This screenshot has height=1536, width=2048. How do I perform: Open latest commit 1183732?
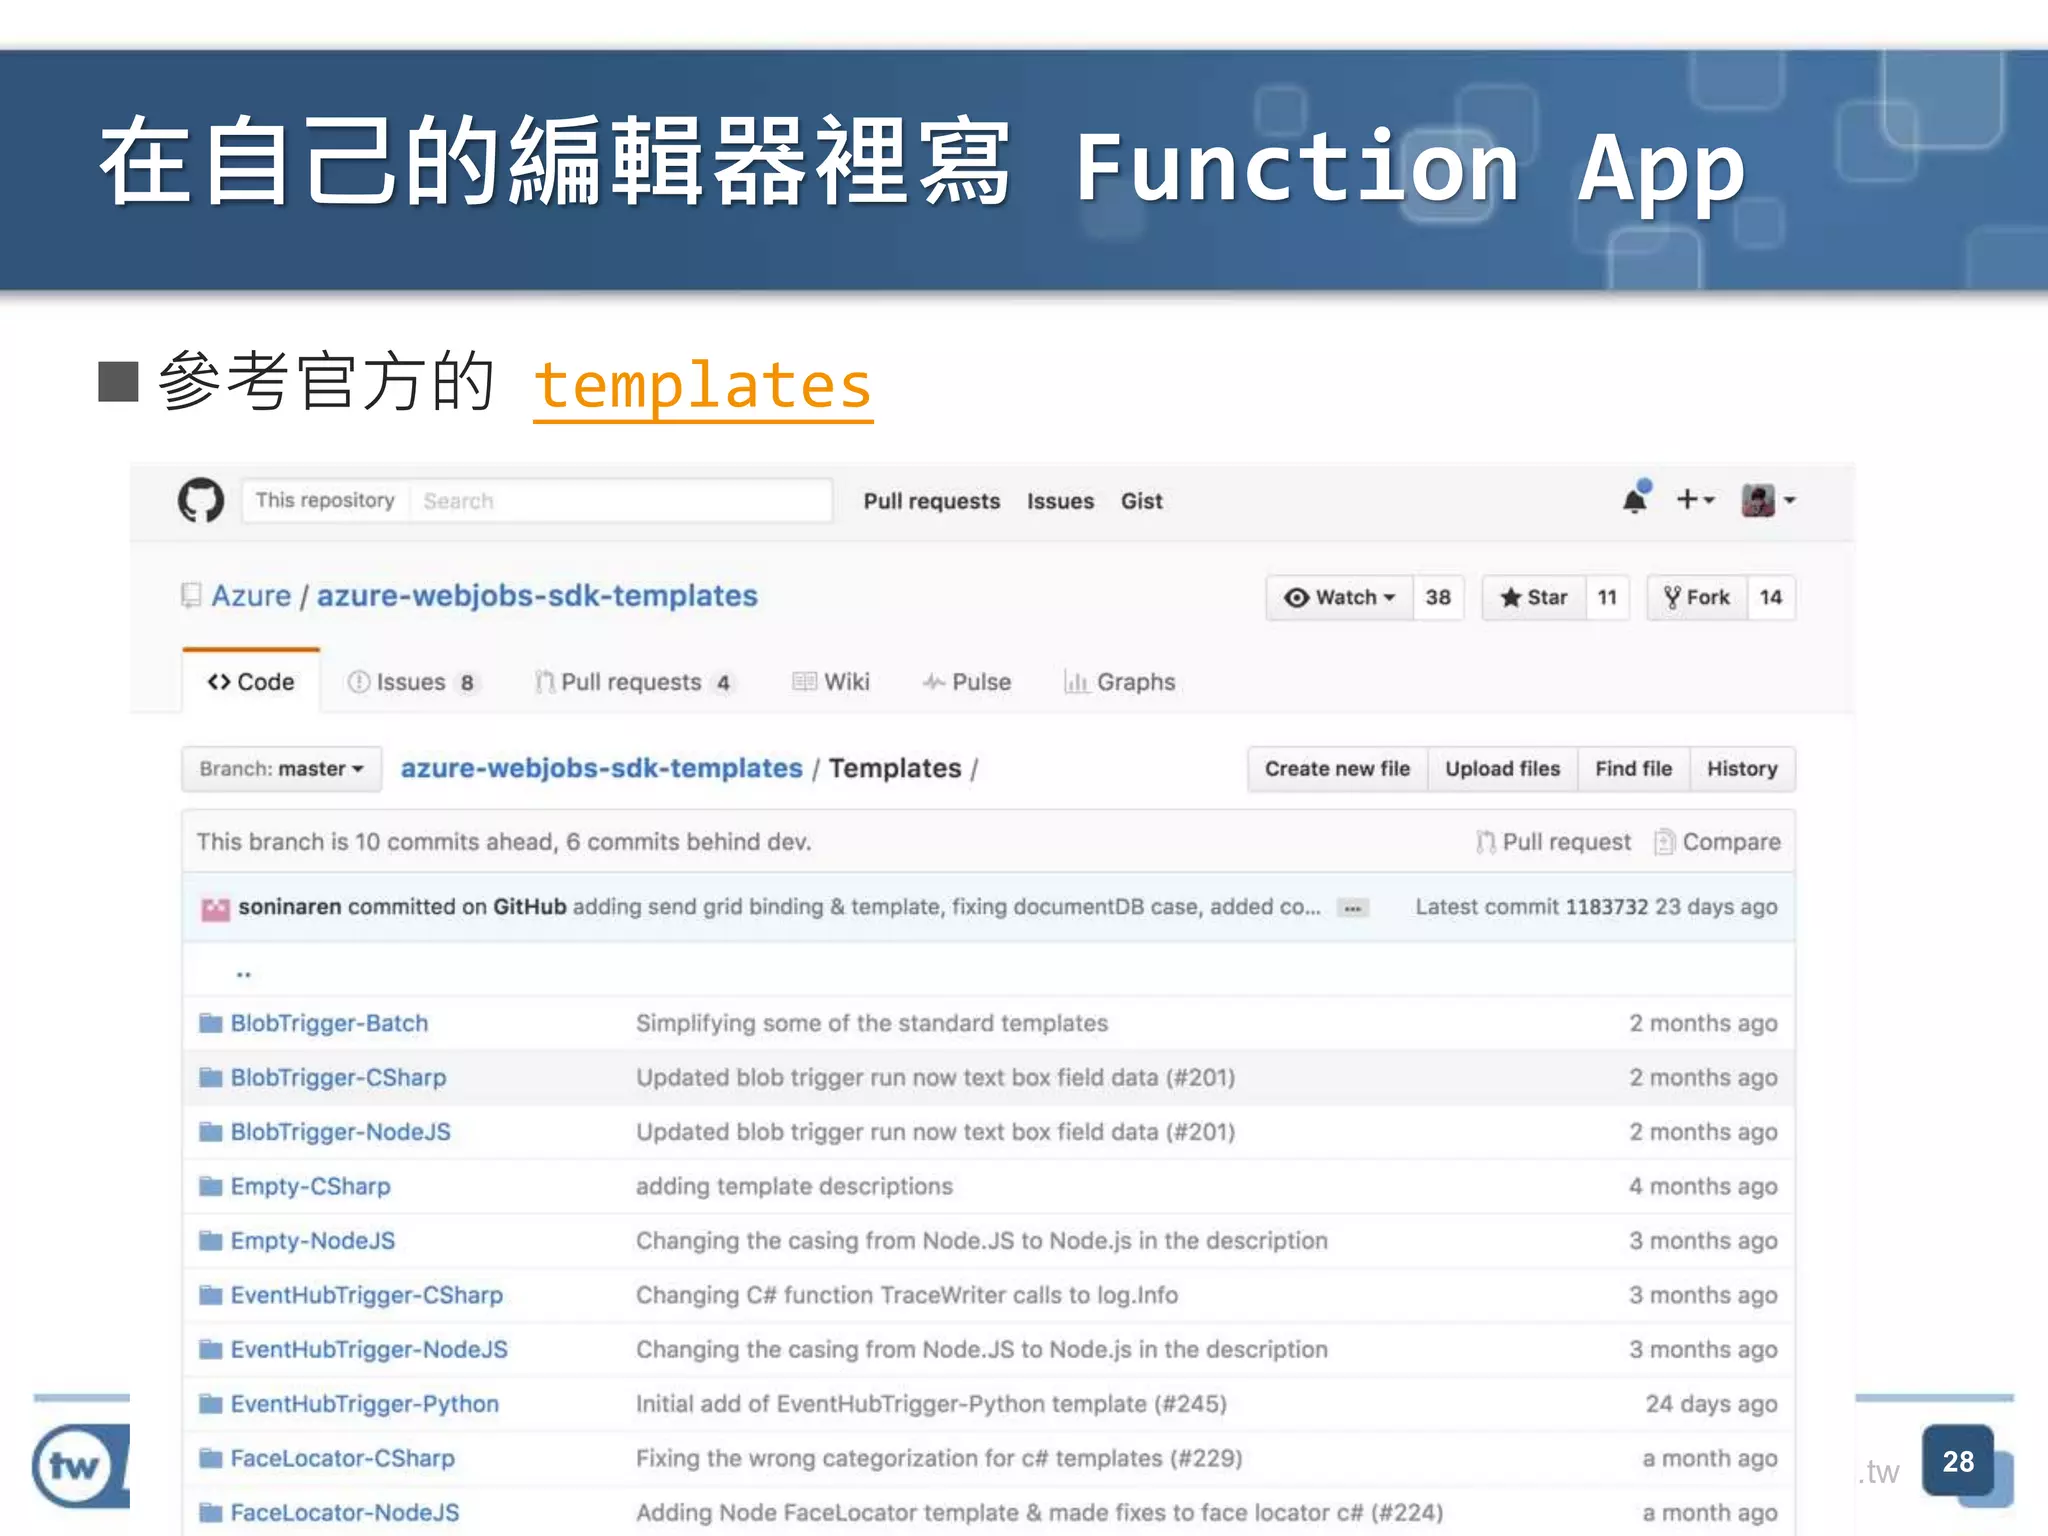(x=1606, y=907)
